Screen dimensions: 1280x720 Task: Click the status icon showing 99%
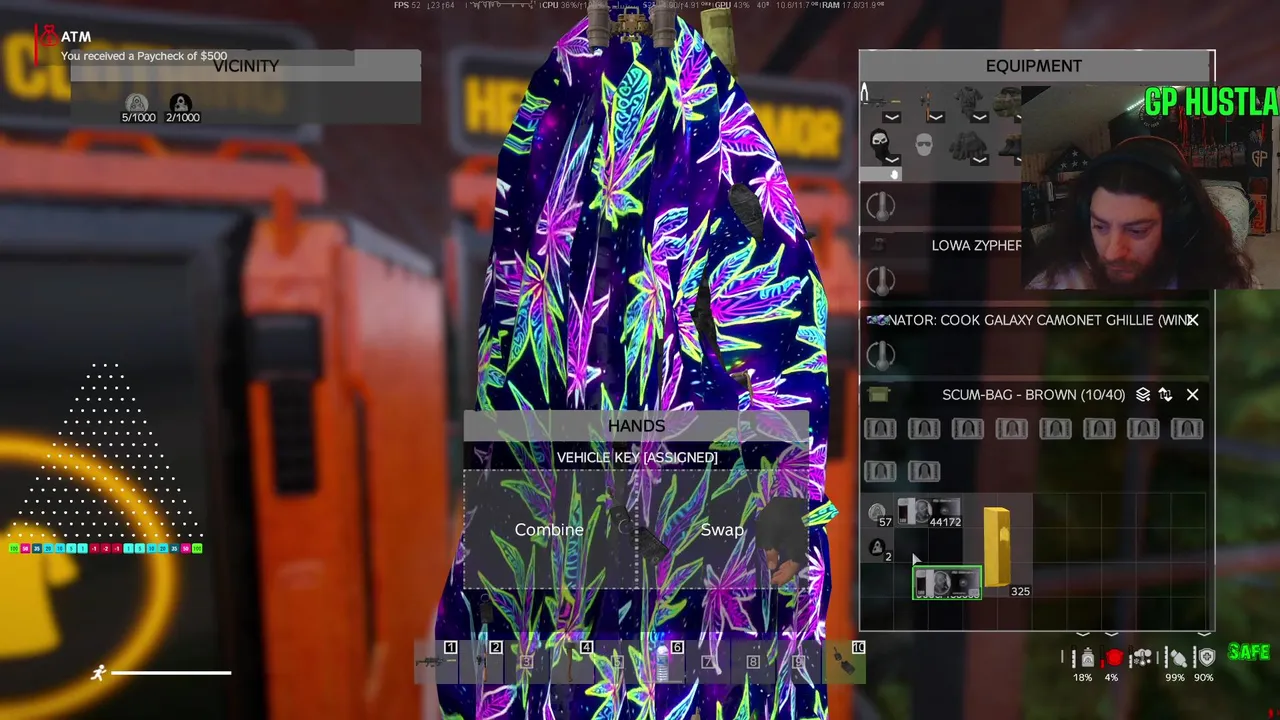1177,658
